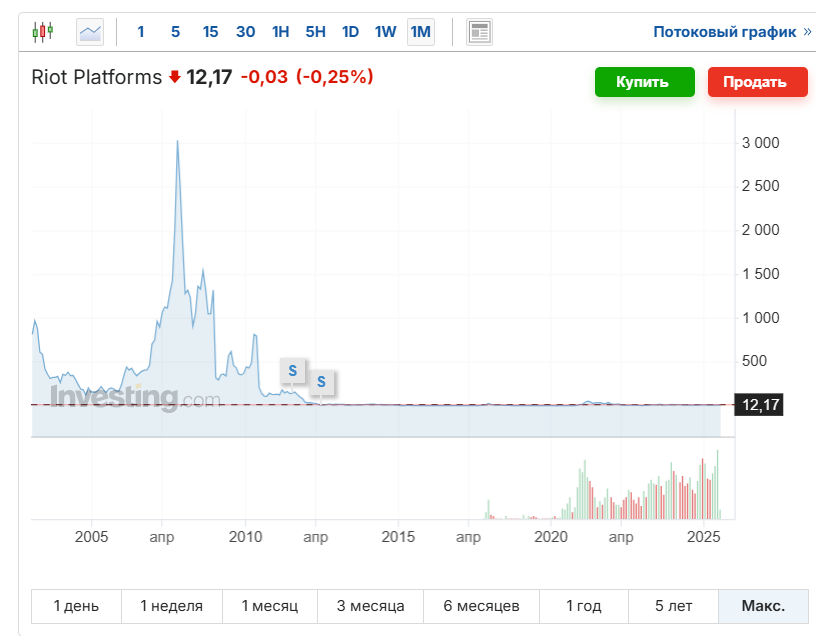This screenshot has width=816, height=636.
Task: Set chart interval to 15 minutes
Action: 210,32
